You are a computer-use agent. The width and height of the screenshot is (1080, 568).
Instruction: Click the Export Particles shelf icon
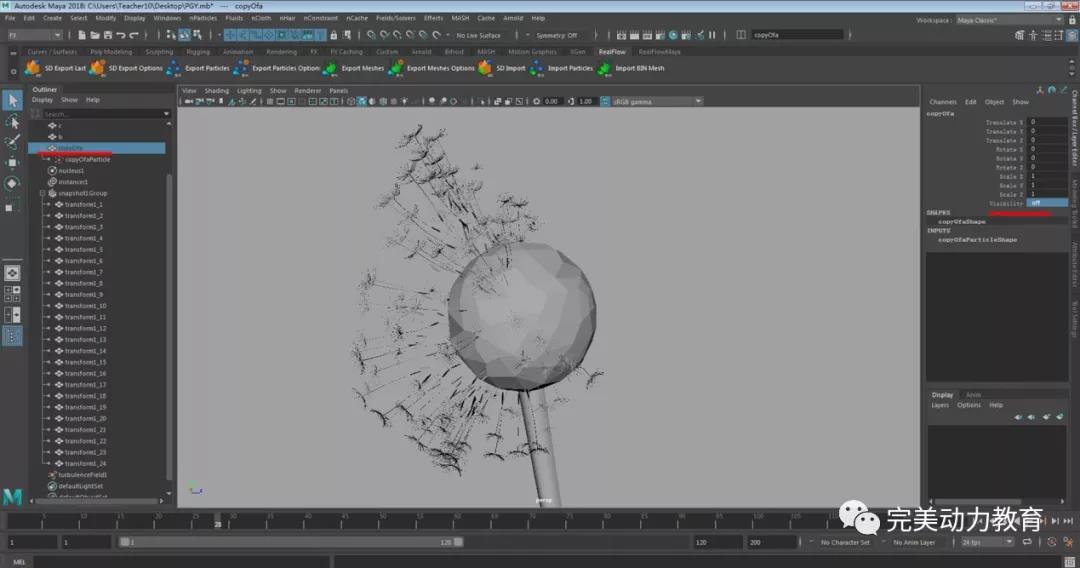[174, 68]
